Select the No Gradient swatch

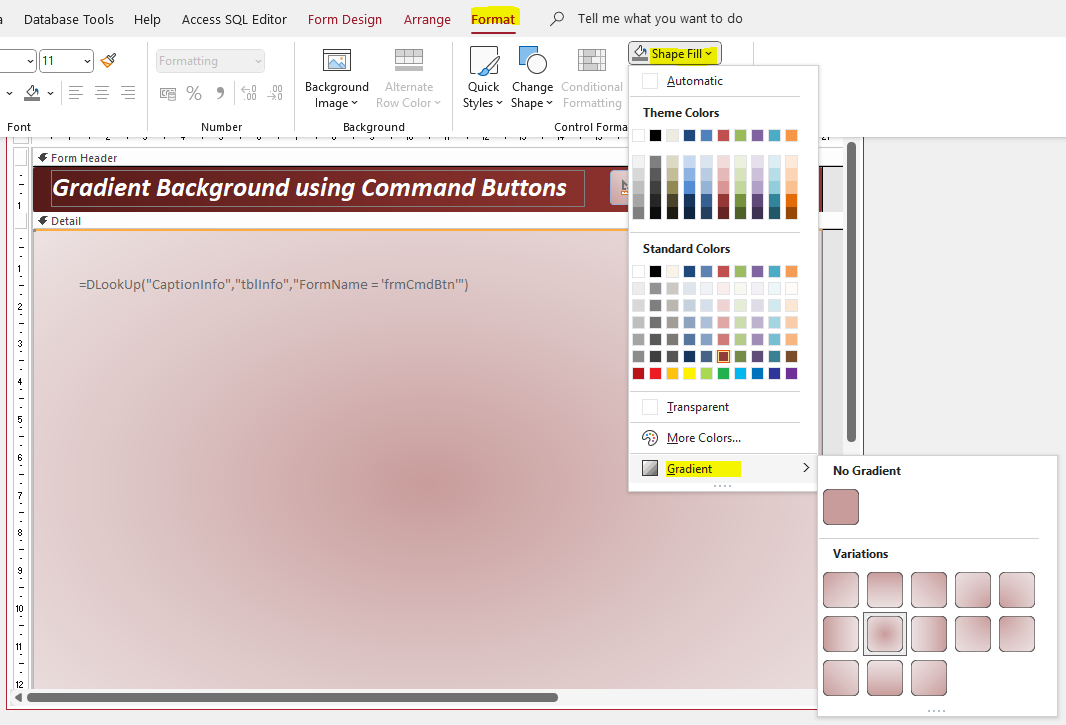(841, 507)
